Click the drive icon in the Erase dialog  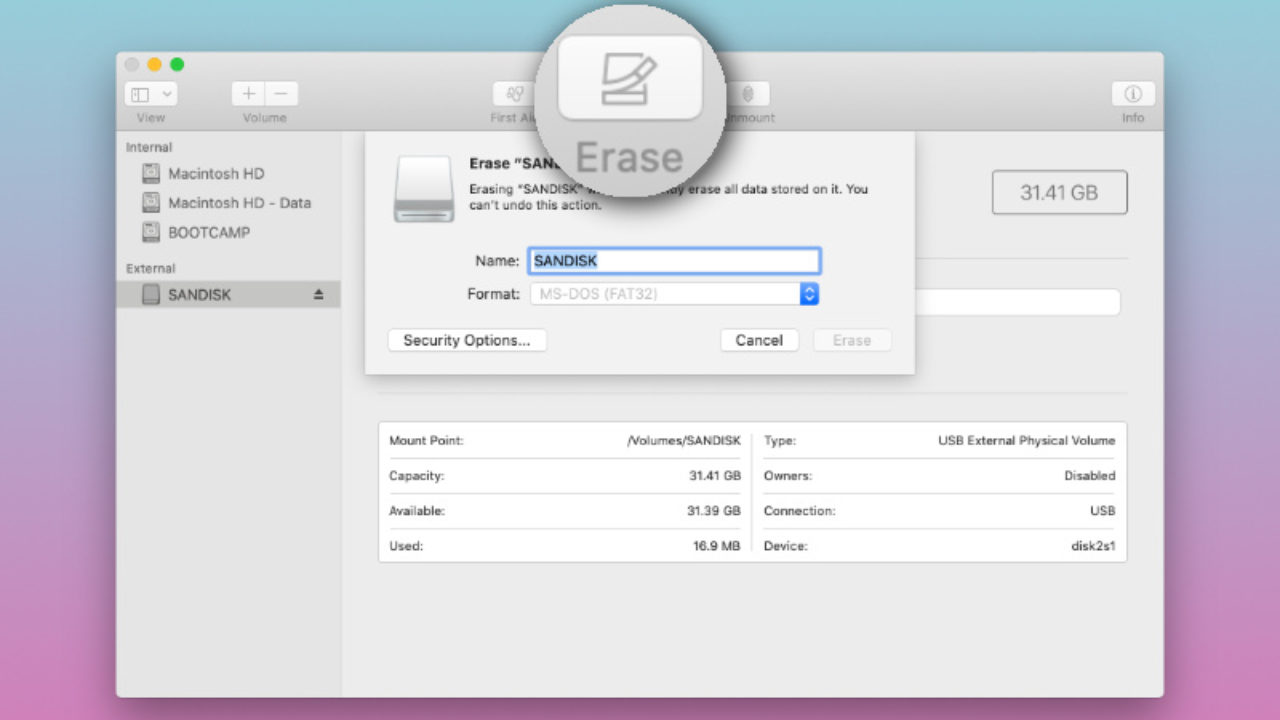(x=424, y=189)
